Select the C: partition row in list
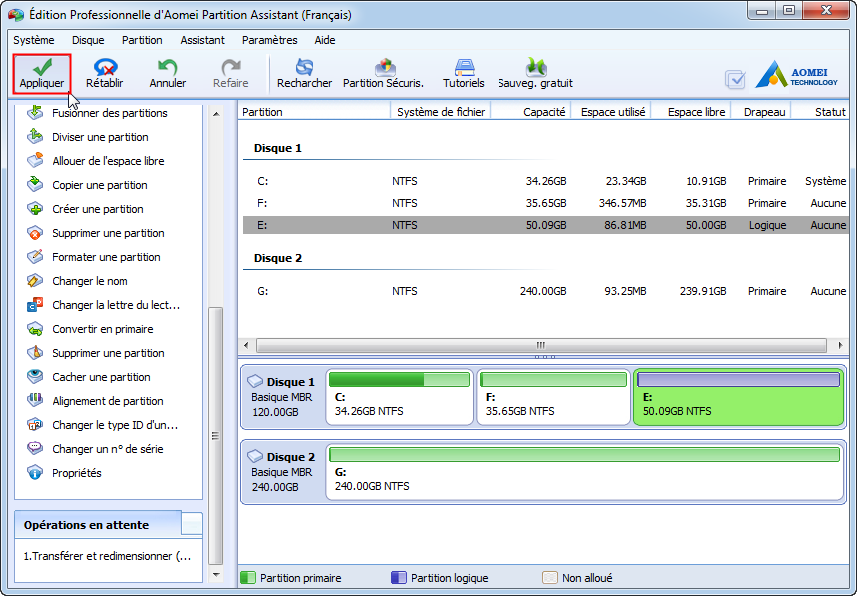The width and height of the screenshot is (857, 596). pyautogui.click(x=545, y=182)
